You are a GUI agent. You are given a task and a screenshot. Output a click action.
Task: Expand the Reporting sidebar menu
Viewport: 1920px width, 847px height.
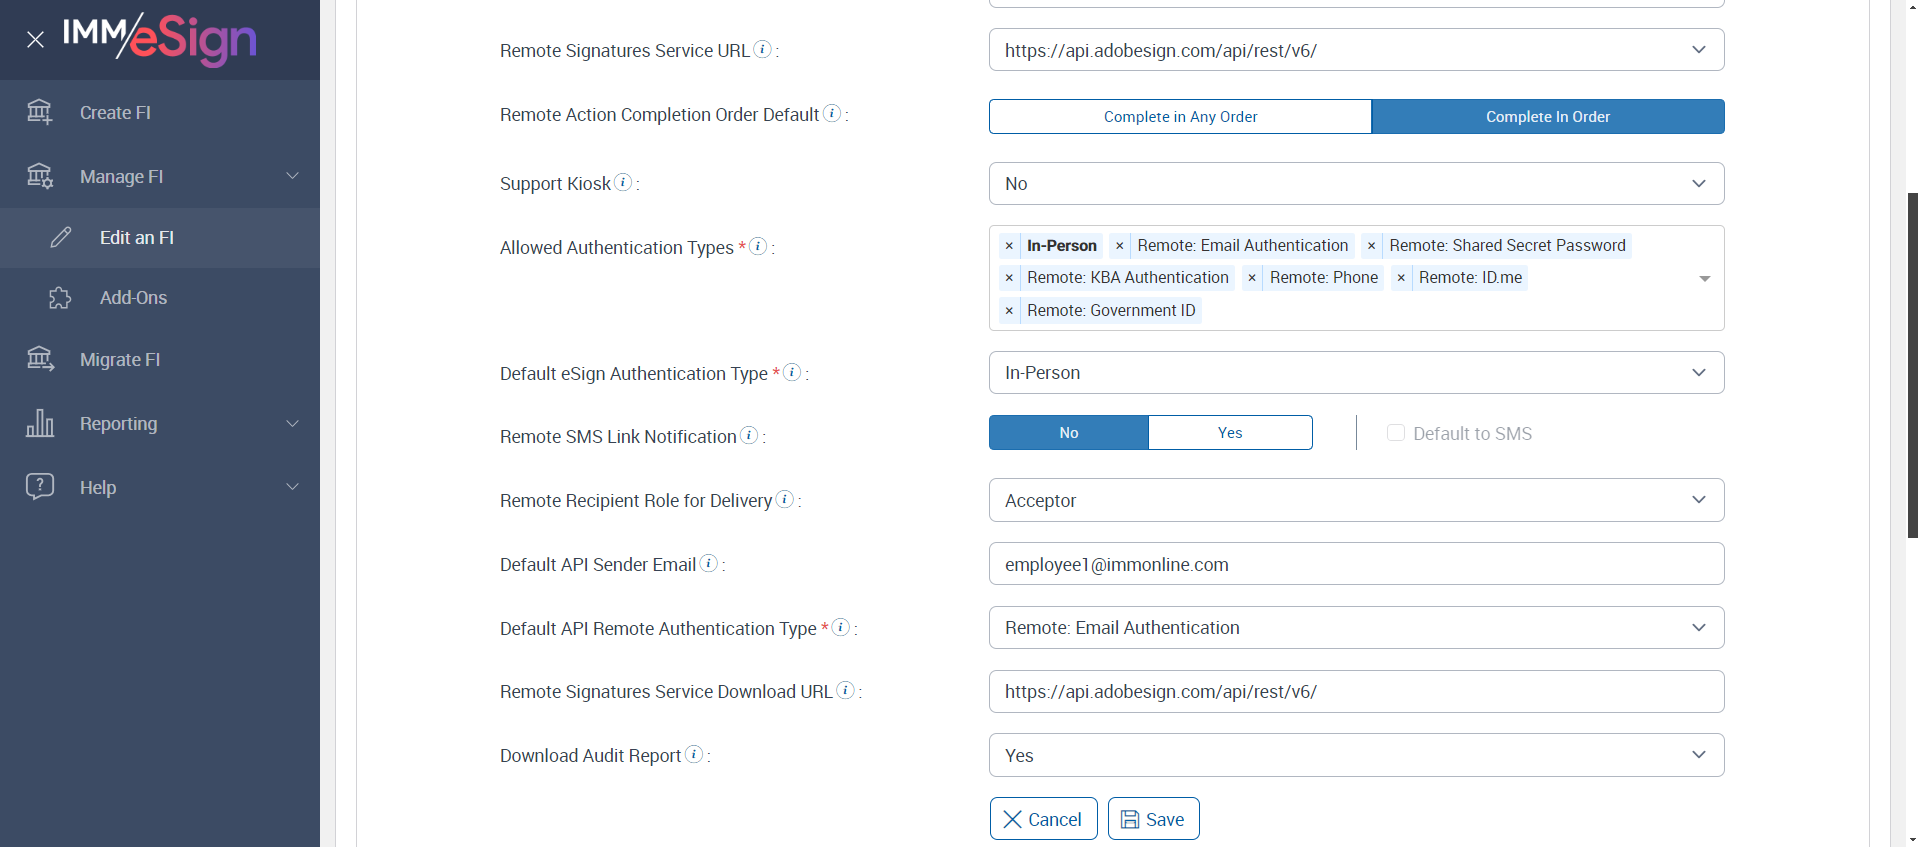(x=160, y=424)
